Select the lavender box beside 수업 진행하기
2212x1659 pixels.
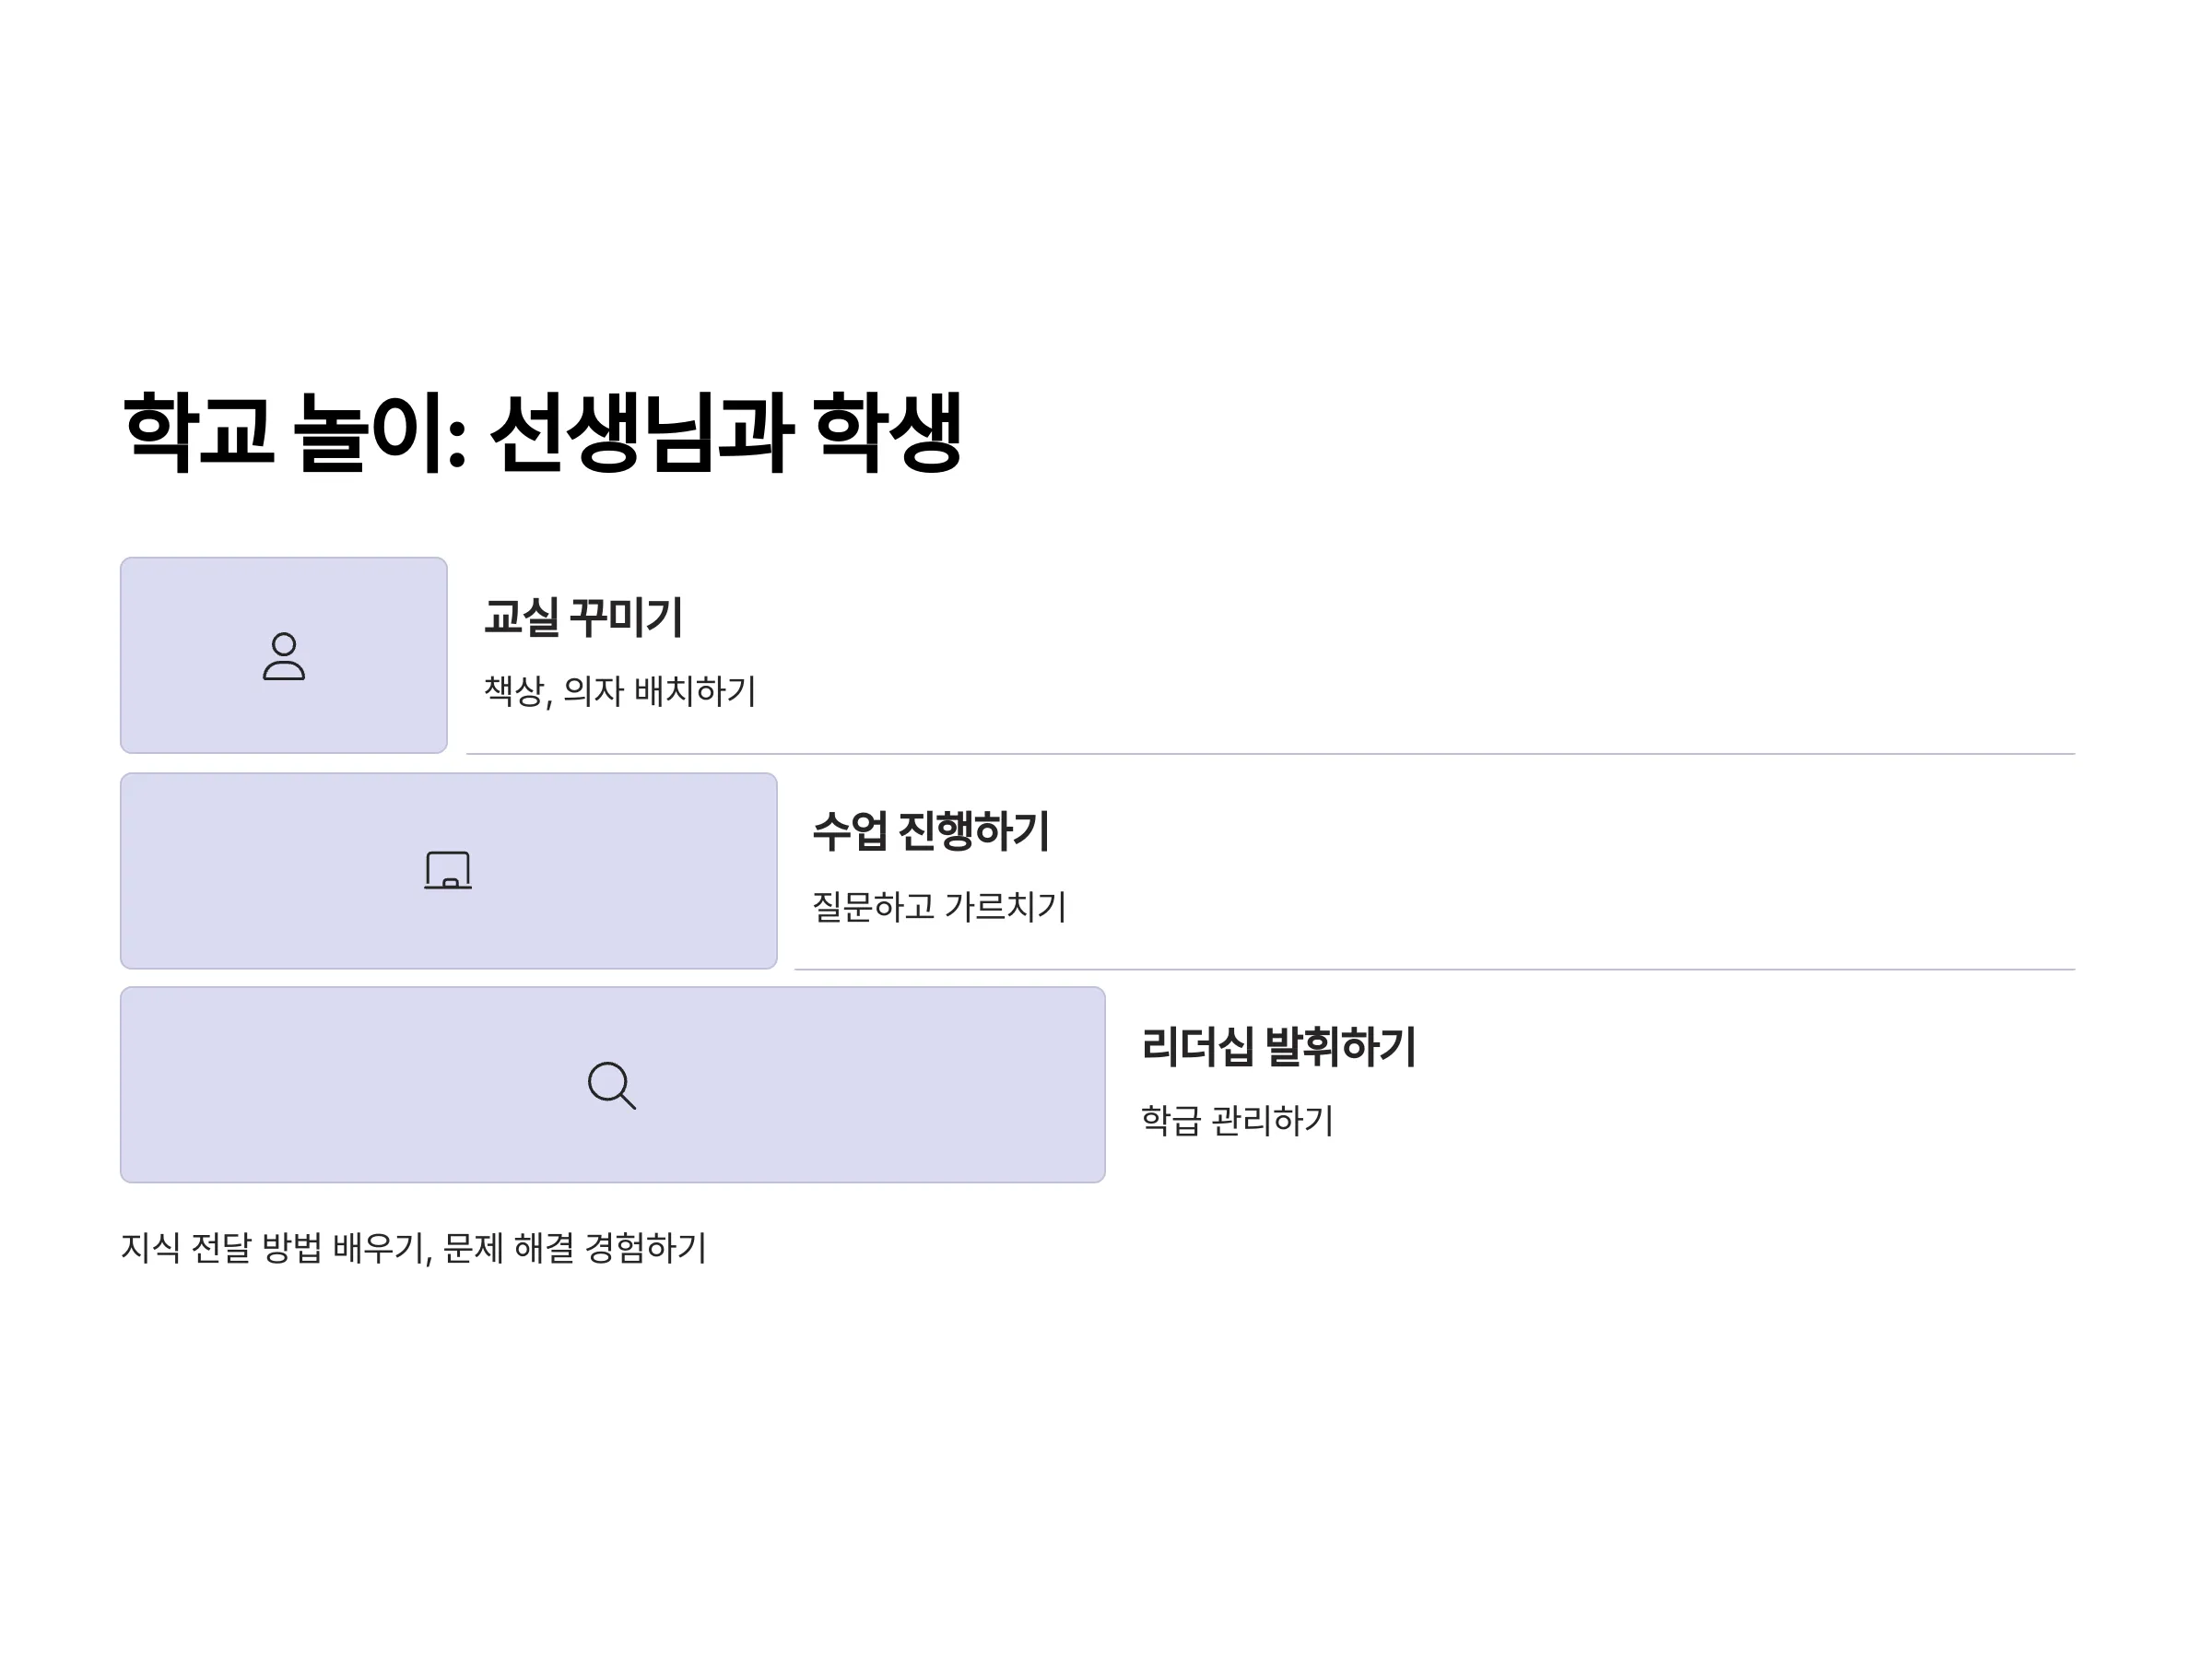click(x=449, y=870)
